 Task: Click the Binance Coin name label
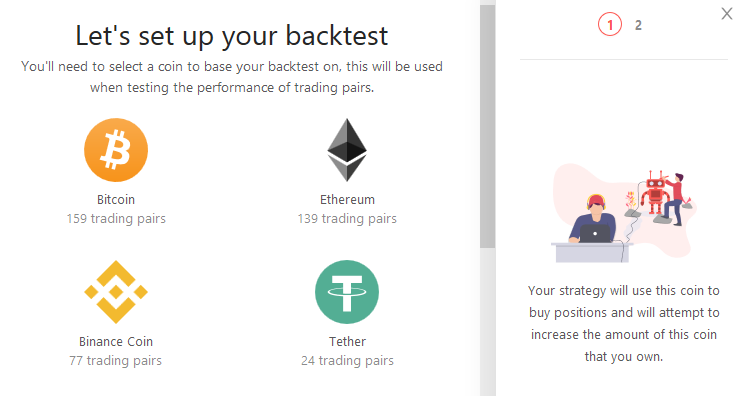click(116, 341)
